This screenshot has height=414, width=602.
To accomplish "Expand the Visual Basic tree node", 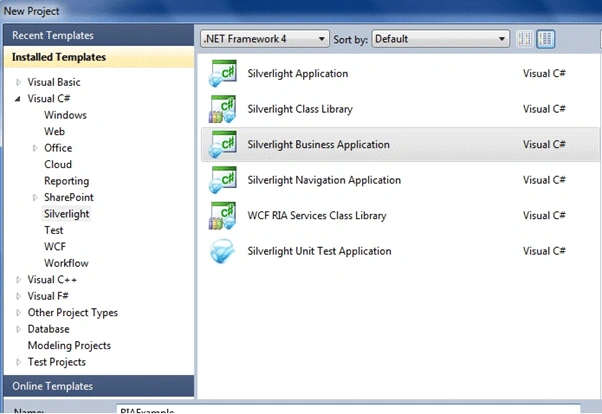I will click(18, 82).
